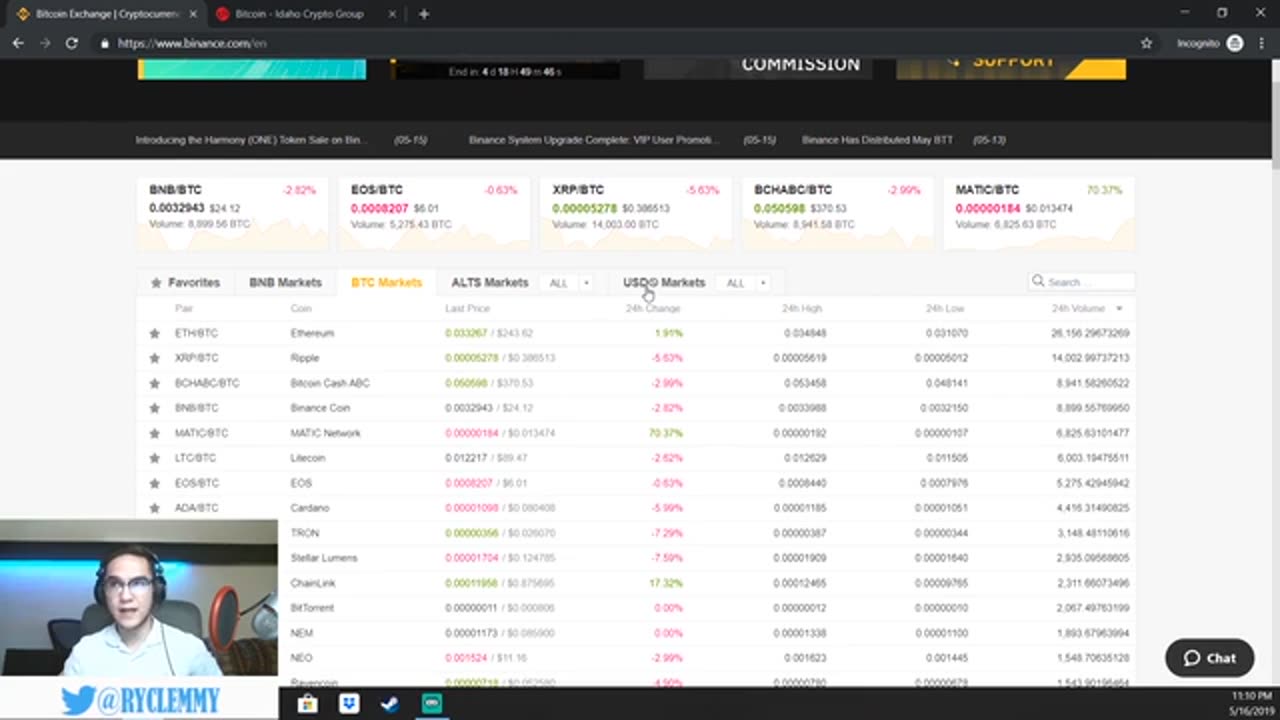Bookmark this page with star icon
The width and height of the screenshot is (1280, 720).
1147,43
